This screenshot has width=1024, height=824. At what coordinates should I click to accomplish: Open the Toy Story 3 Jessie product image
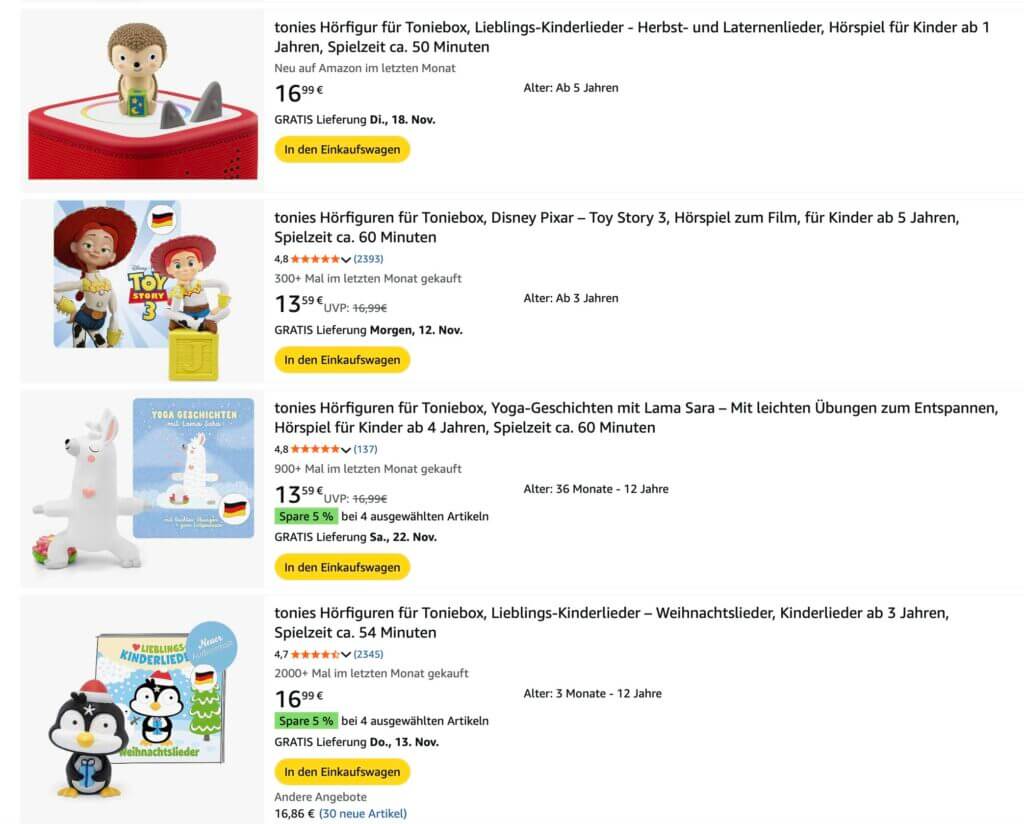click(142, 290)
